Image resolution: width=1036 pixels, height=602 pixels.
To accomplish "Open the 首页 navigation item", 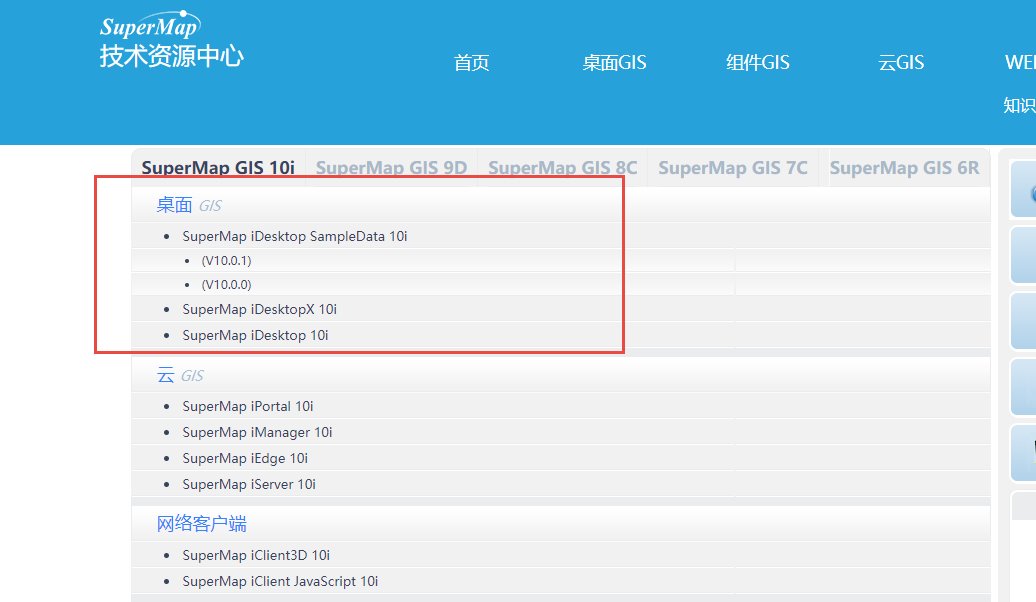I will click(471, 63).
